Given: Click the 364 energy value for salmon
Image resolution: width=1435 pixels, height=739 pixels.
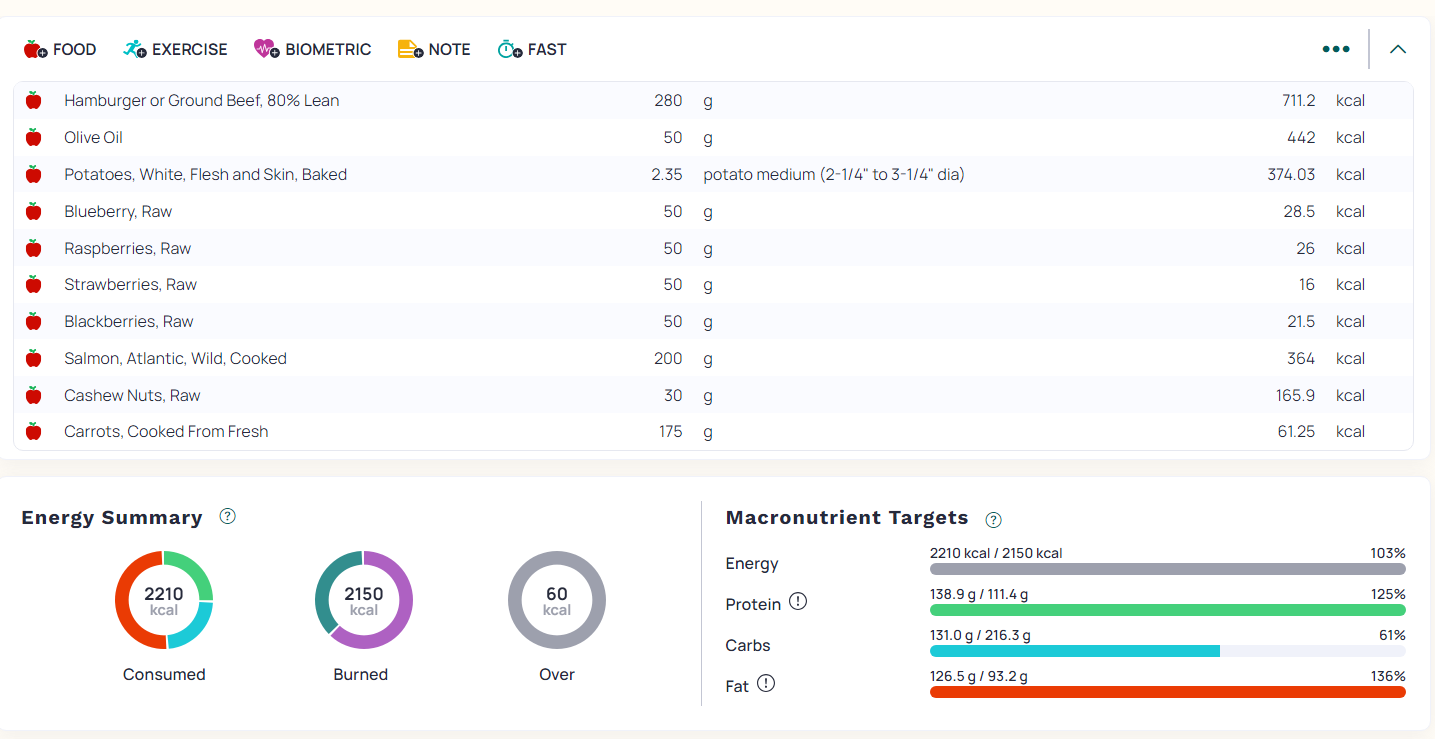Looking at the screenshot, I should point(1301,358).
